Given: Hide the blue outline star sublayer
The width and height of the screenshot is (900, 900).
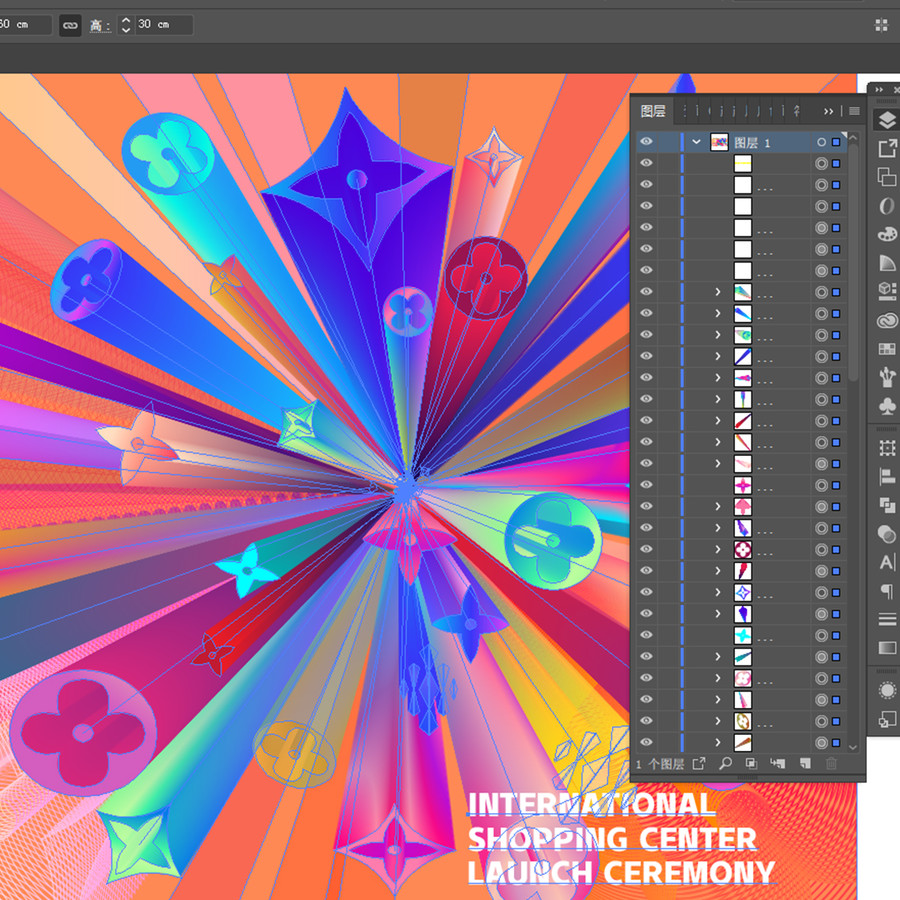Looking at the screenshot, I should (x=646, y=592).
